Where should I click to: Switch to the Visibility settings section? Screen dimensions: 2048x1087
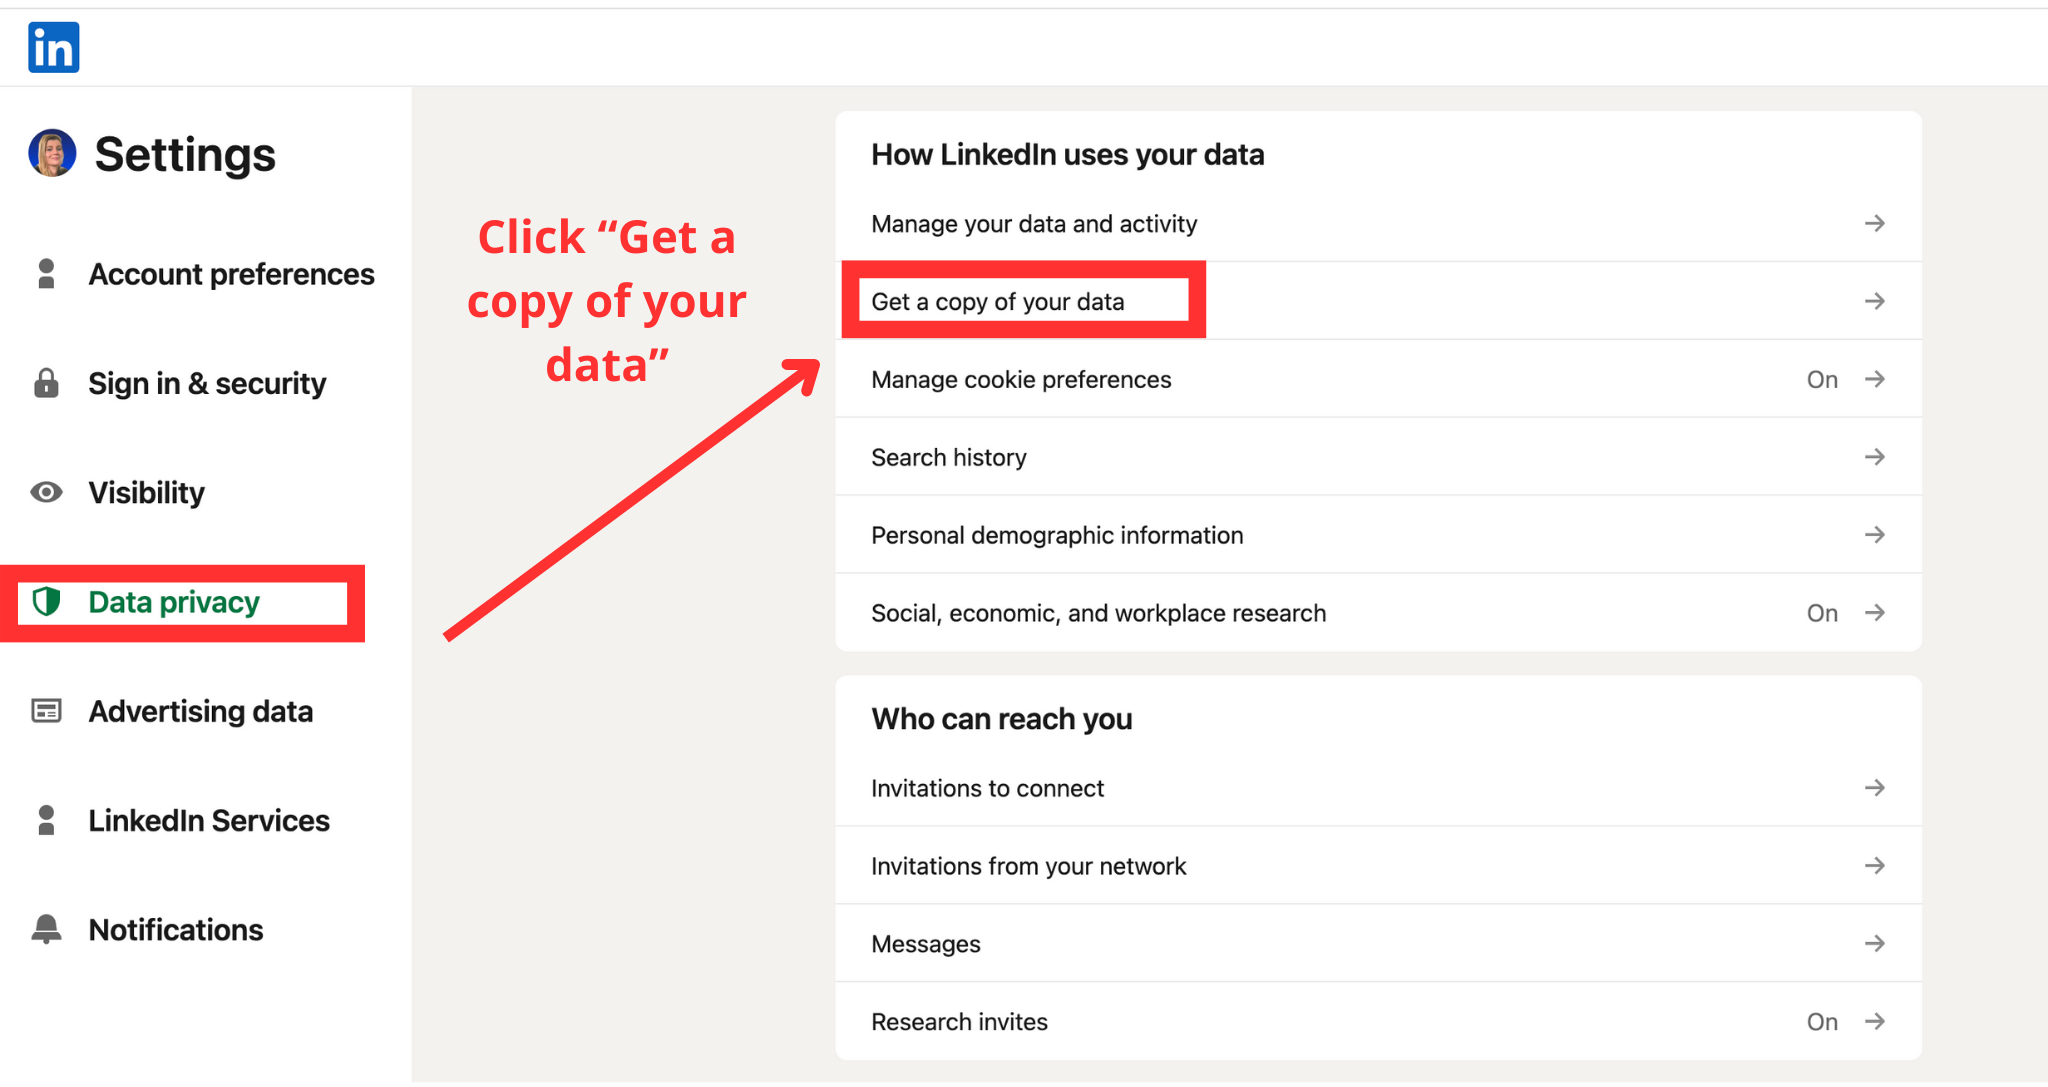tap(147, 492)
